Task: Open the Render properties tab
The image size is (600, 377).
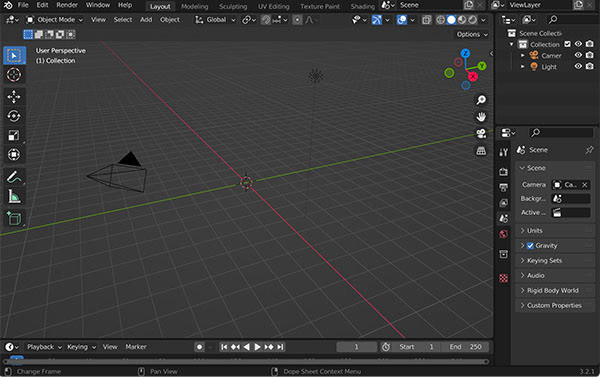Action: point(504,171)
